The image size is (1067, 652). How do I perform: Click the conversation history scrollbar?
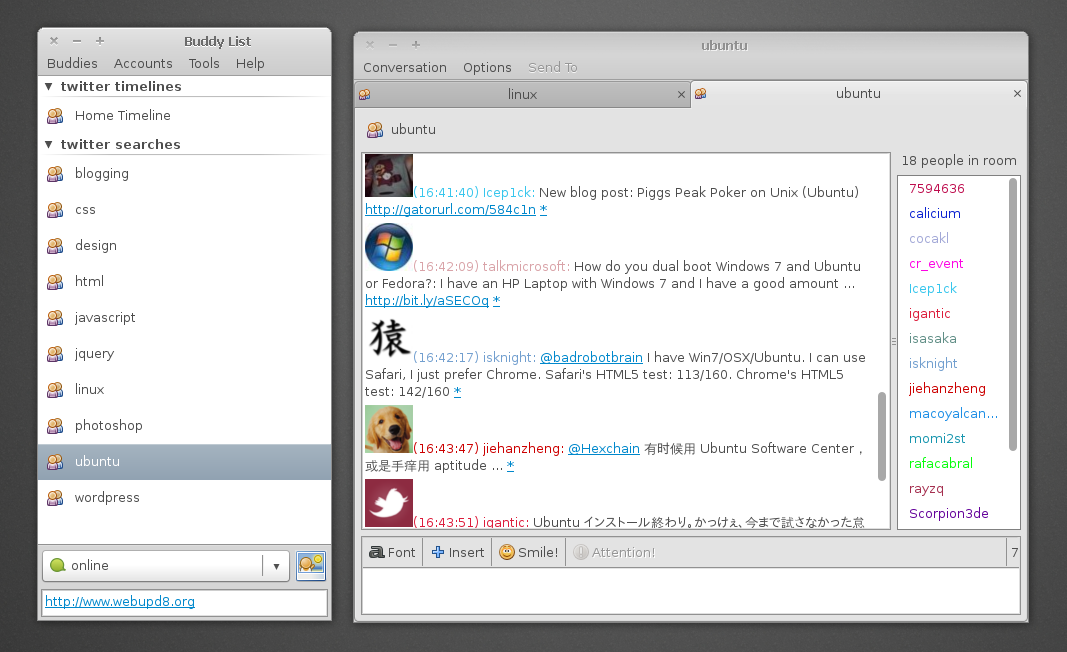[x=882, y=436]
